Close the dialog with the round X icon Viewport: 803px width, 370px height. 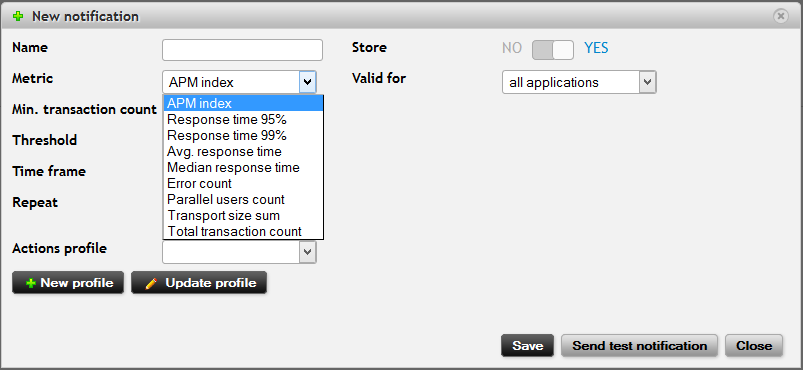point(780,16)
